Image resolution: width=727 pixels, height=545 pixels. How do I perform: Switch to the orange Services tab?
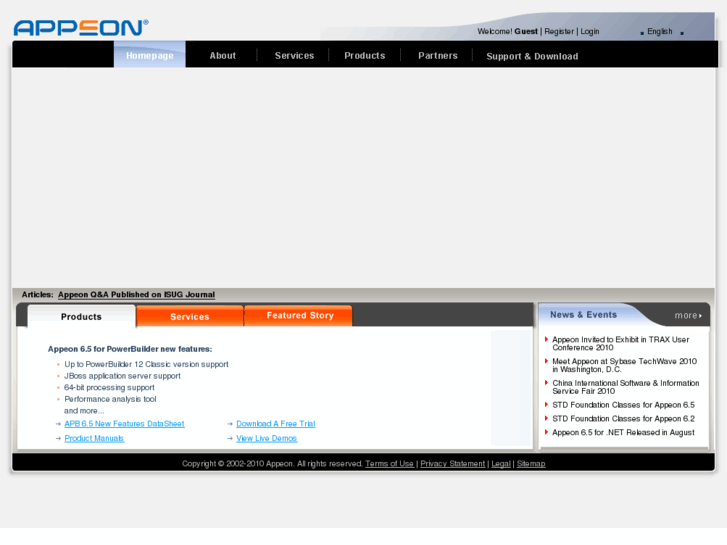pos(190,316)
